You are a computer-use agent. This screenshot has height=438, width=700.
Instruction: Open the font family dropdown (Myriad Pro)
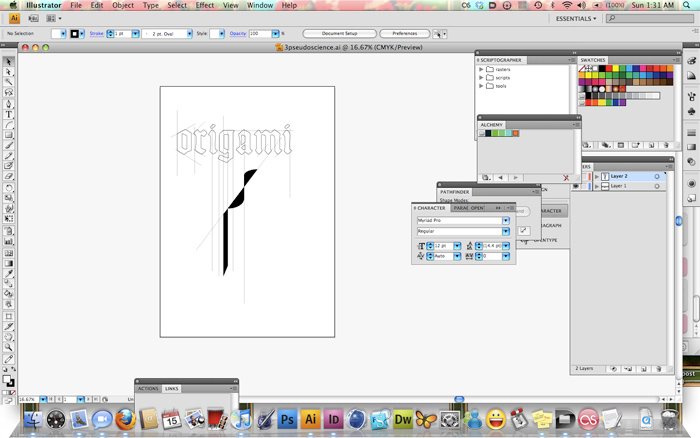[506, 221]
